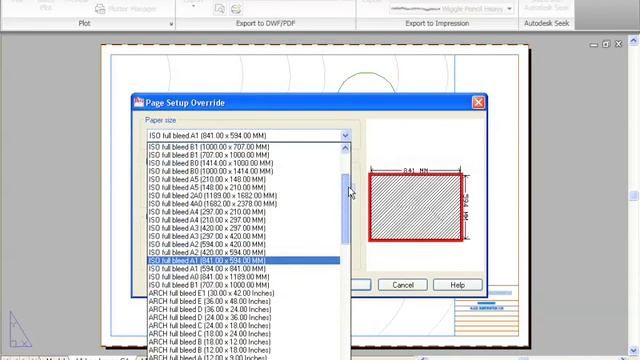
Task: Select ARCH full bleed E 36.00 x 48.00 Inches
Action: 244,301
